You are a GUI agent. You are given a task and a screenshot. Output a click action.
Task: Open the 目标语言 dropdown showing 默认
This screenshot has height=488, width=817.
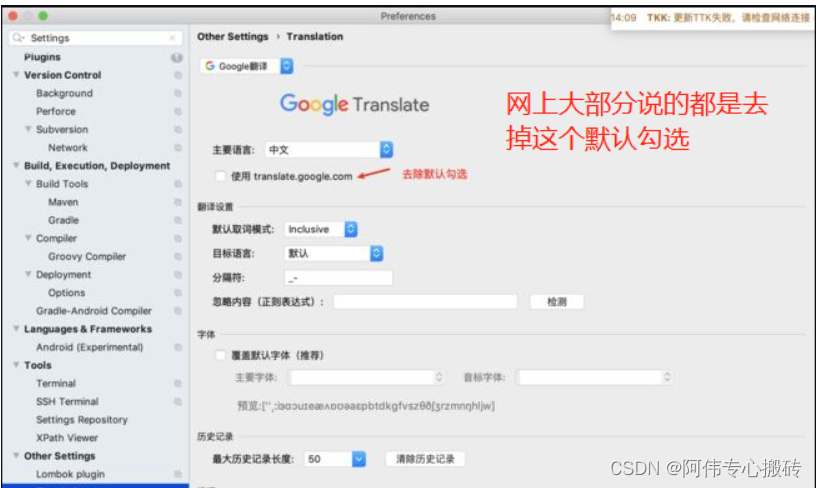point(334,254)
